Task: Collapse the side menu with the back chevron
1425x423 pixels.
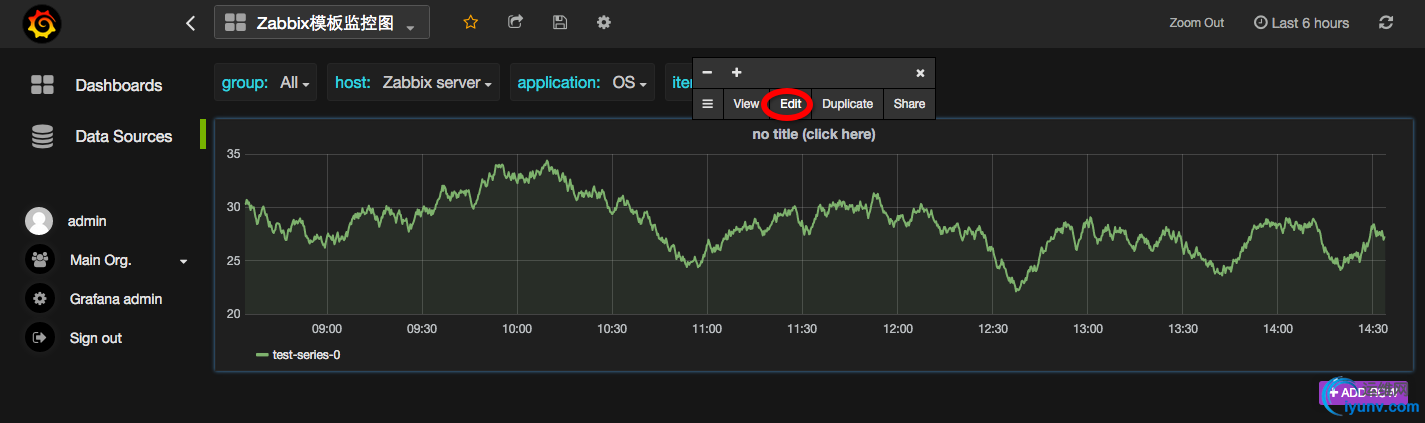Action: (x=190, y=23)
